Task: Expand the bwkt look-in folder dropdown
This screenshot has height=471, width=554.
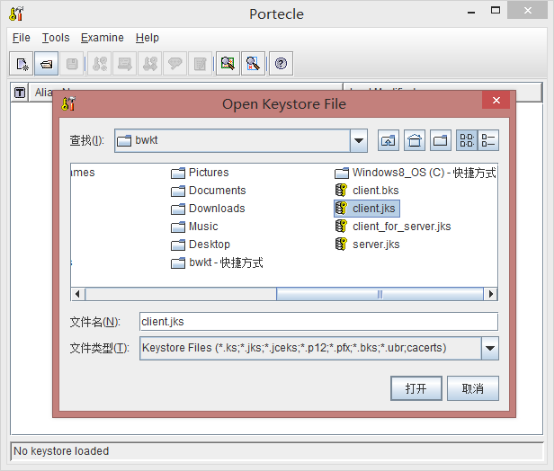Action: [x=359, y=141]
